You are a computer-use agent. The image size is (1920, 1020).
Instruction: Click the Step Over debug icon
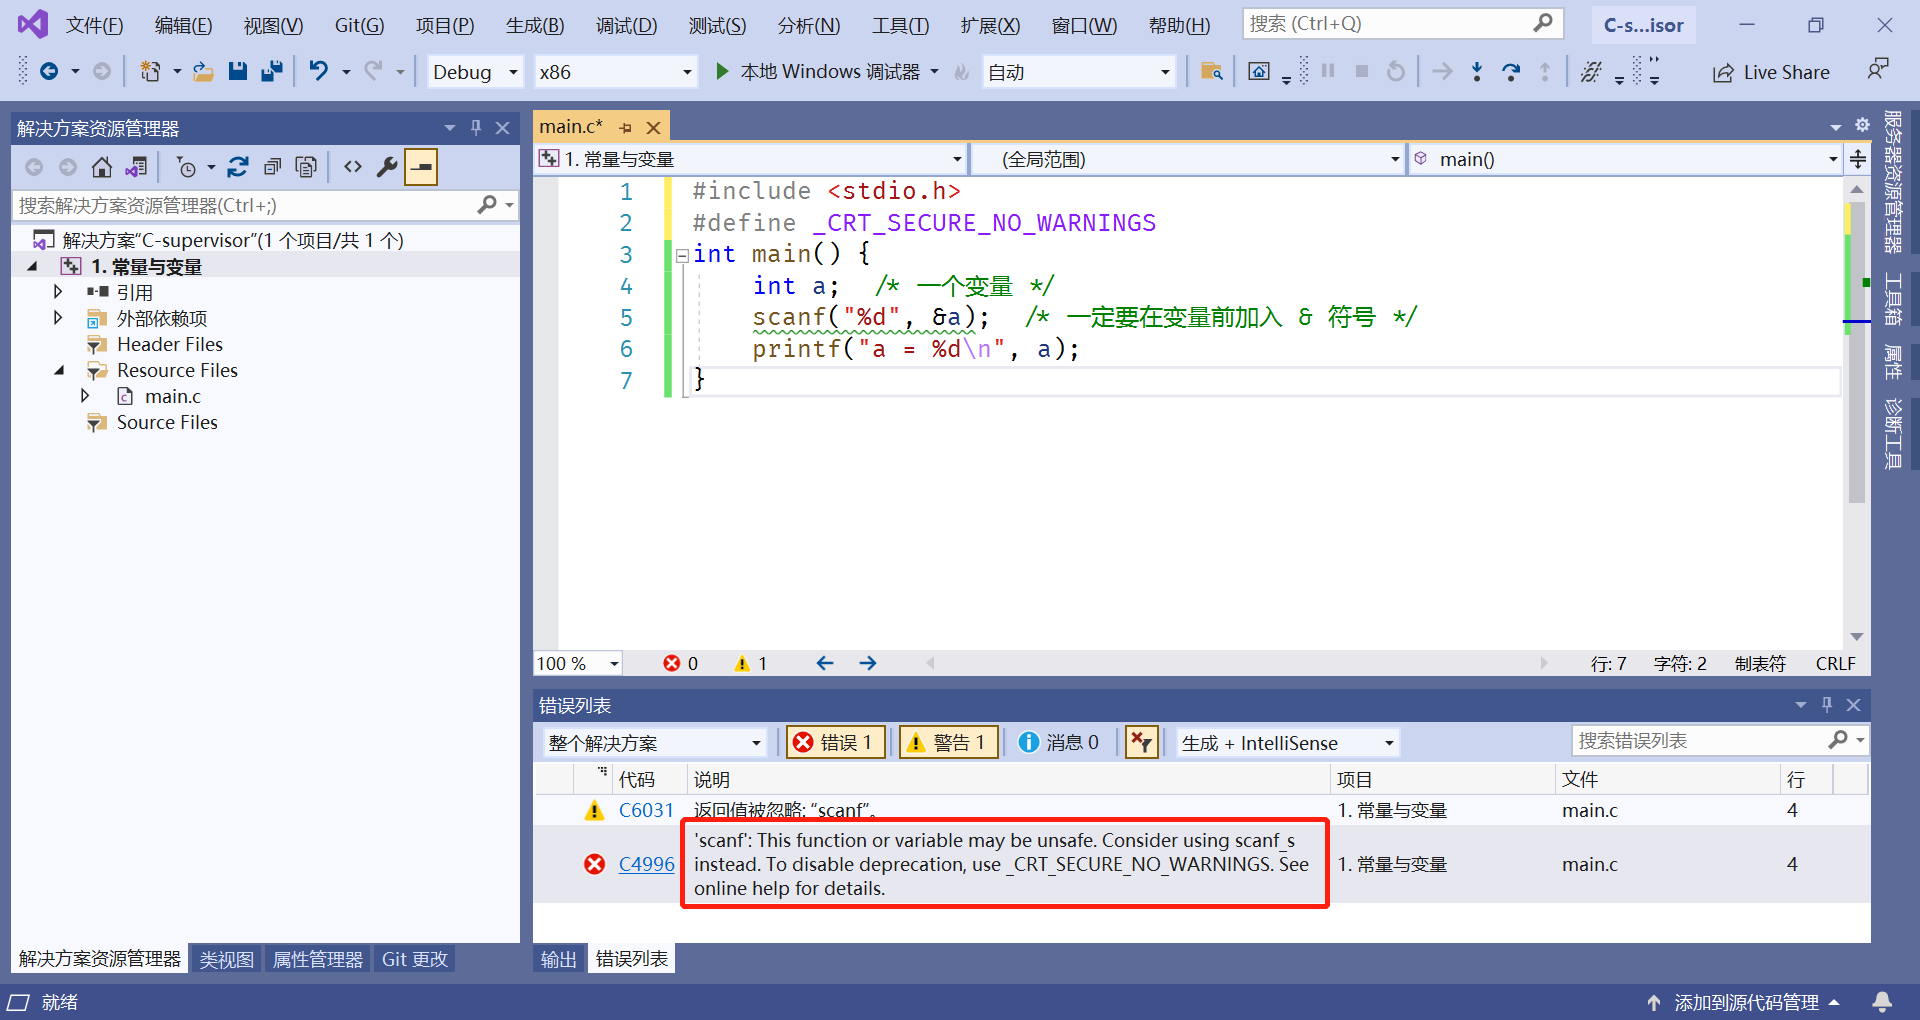(x=1511, y=71)
